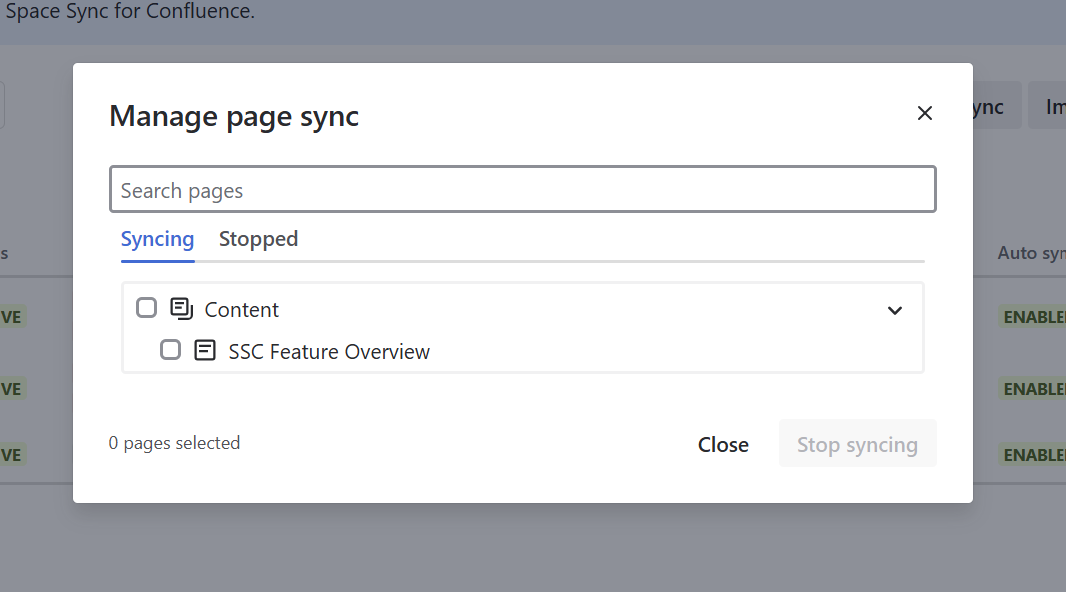Click the Content pages stack icon
The image size is (1066, 592).
pos(182,309)
